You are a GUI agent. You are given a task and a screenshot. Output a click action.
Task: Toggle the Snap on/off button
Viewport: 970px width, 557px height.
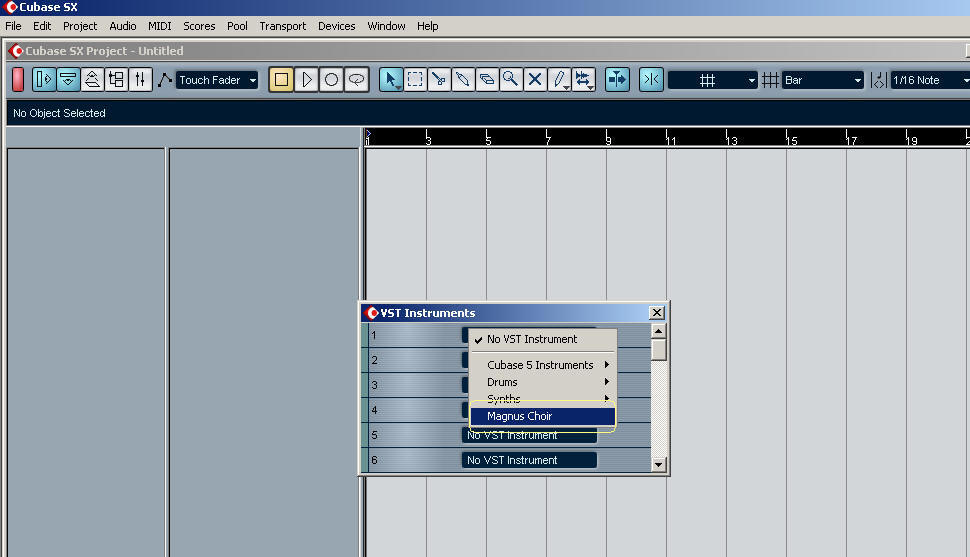[651, 79]
